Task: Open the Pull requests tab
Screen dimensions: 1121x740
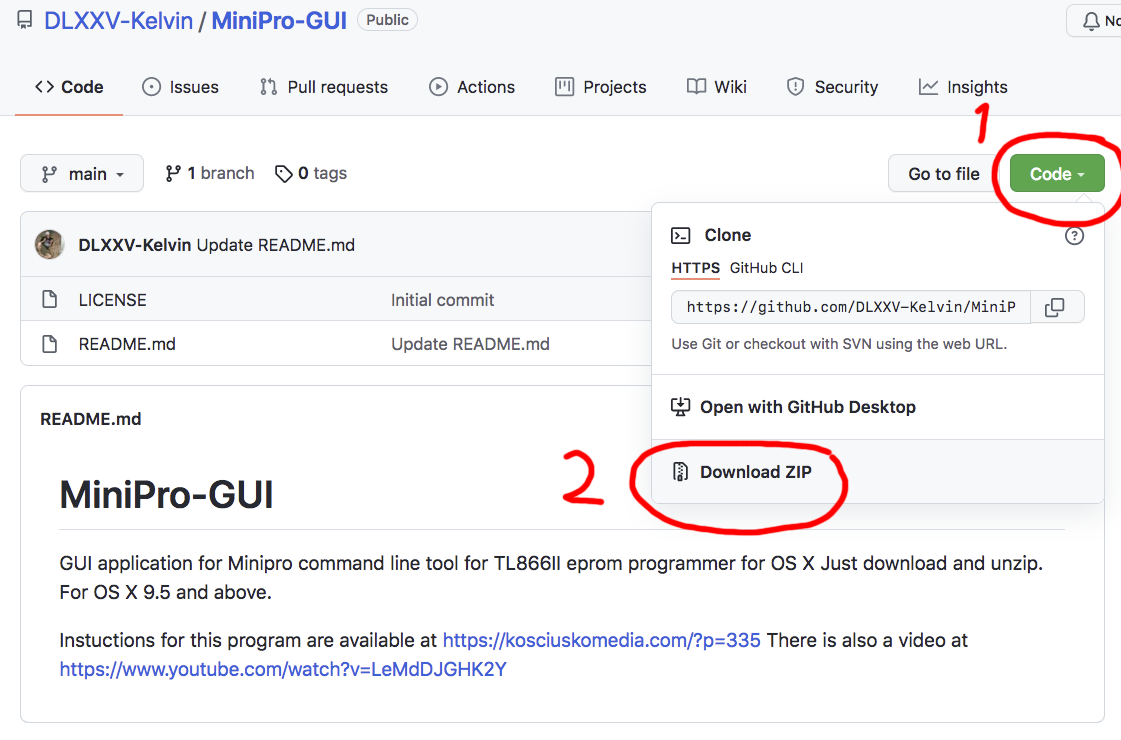Action: click(324, 87)
